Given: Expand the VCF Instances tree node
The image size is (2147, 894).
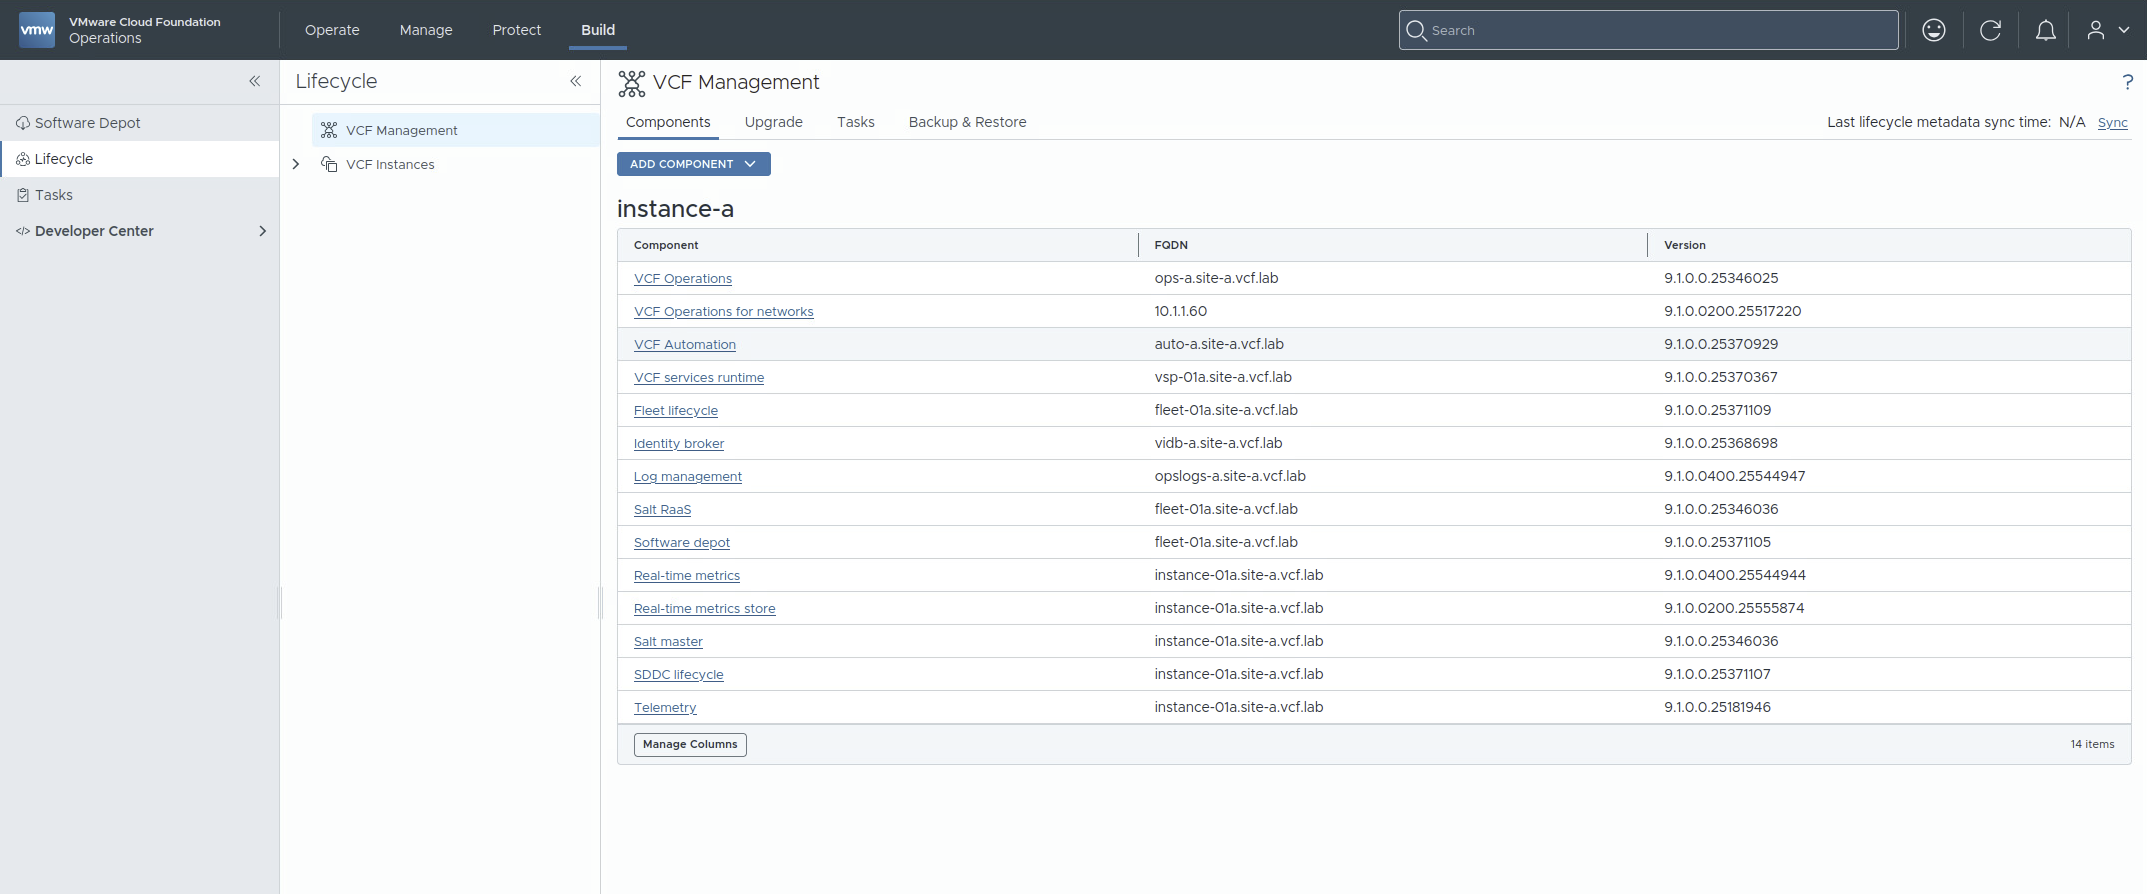Looking at the screenshot, I should click(296, 164).
